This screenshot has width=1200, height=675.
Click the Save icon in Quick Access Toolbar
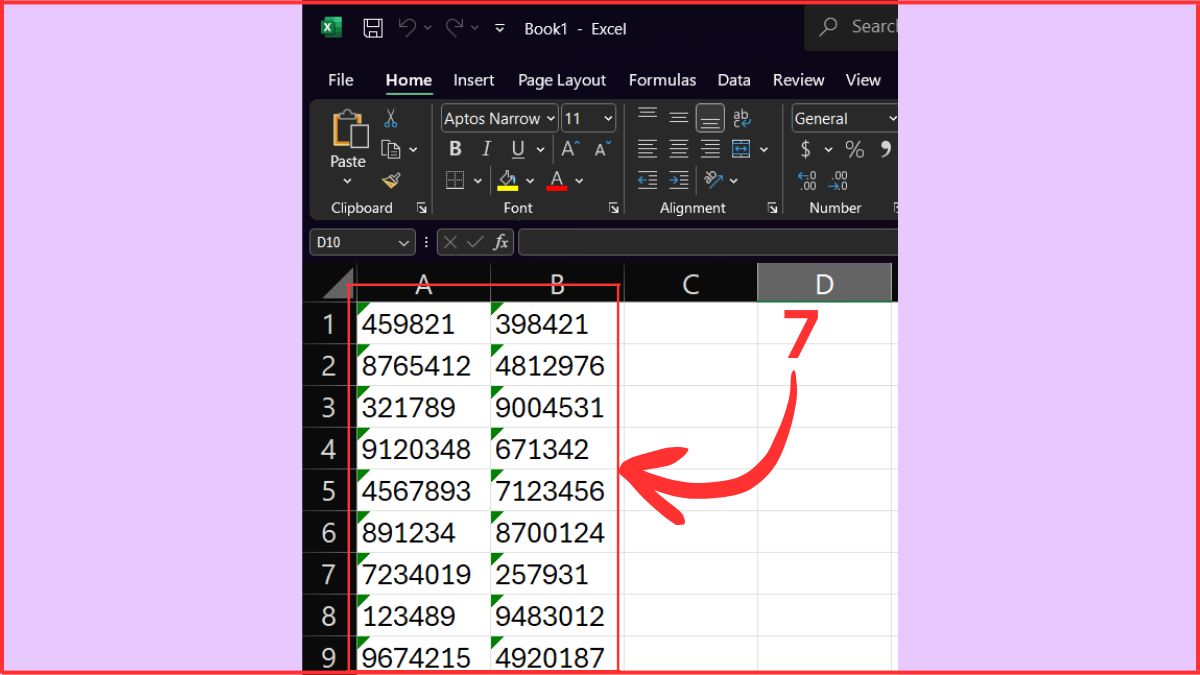tap(372, 28)
